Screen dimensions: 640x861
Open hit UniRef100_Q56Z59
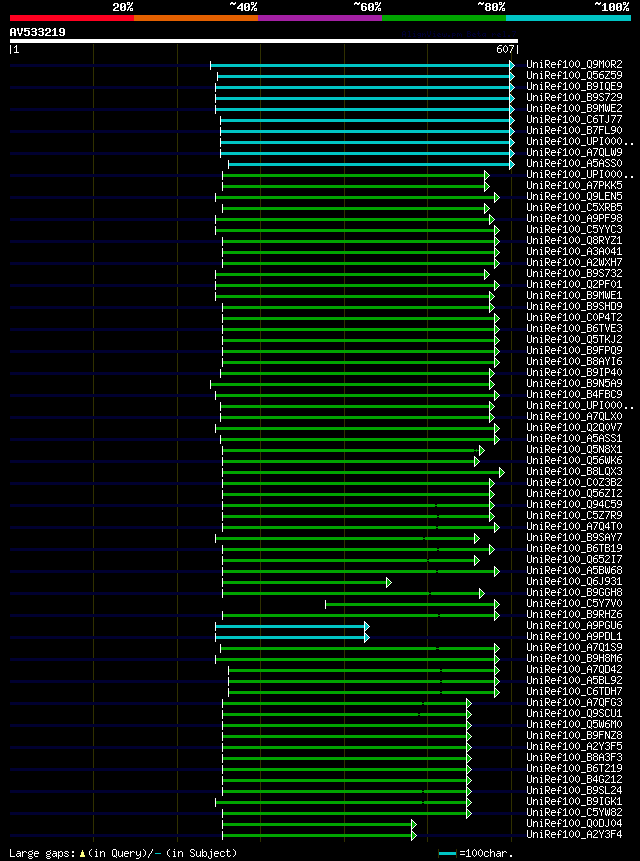[574, 76]
